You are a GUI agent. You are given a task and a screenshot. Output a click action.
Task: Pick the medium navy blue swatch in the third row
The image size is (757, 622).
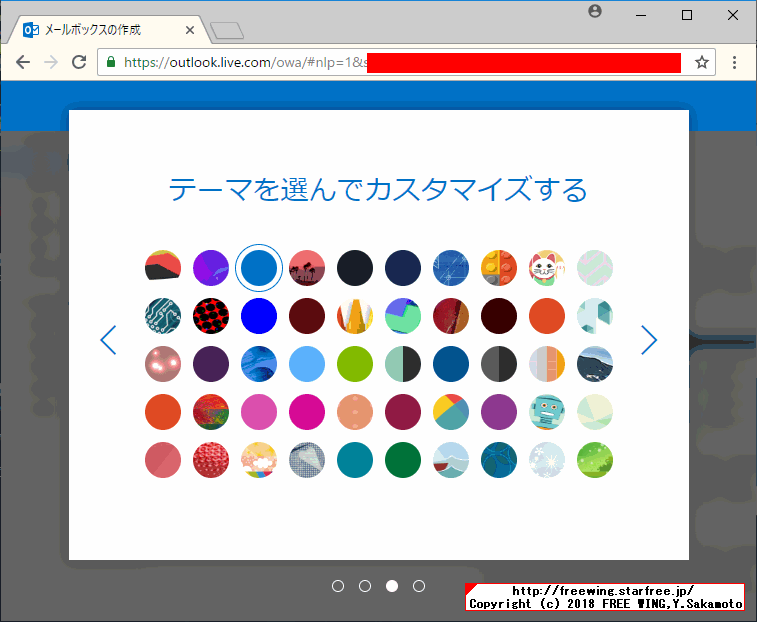tap(451, 364)
